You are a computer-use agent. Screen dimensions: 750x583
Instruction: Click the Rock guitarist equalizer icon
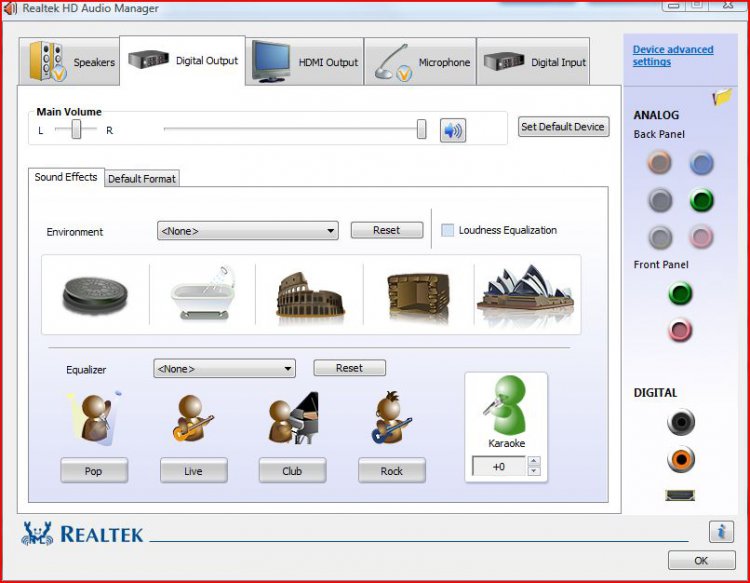coord(391,417)
